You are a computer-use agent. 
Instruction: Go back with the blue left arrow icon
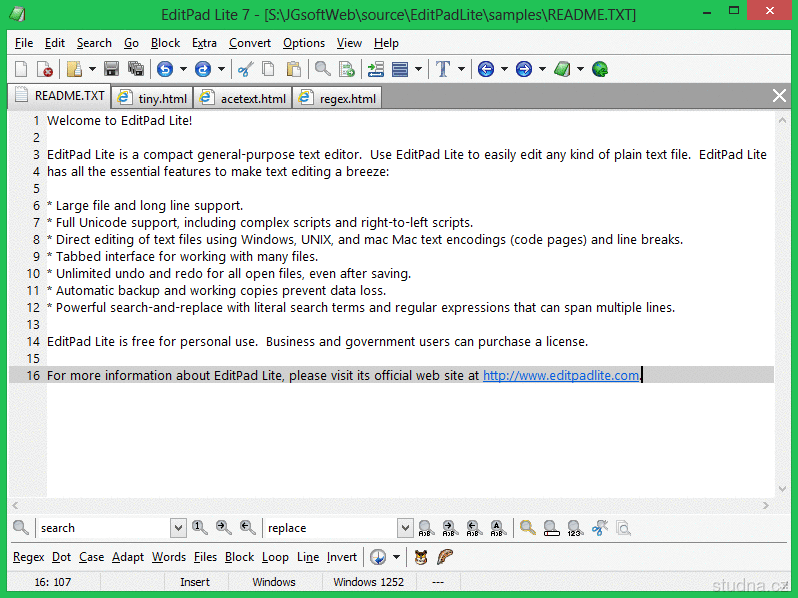click(x=486, y=69)
